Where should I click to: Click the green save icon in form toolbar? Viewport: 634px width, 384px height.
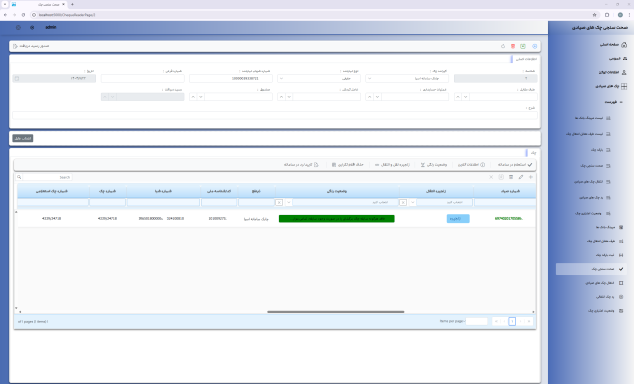tap(523, 46)
